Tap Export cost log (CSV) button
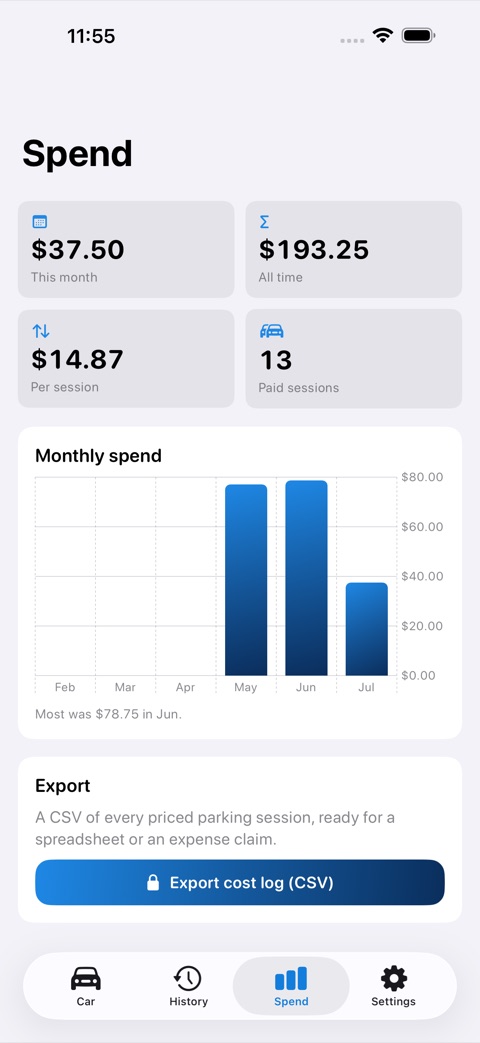The image size is (480, 1043). [x=240, y=883]
